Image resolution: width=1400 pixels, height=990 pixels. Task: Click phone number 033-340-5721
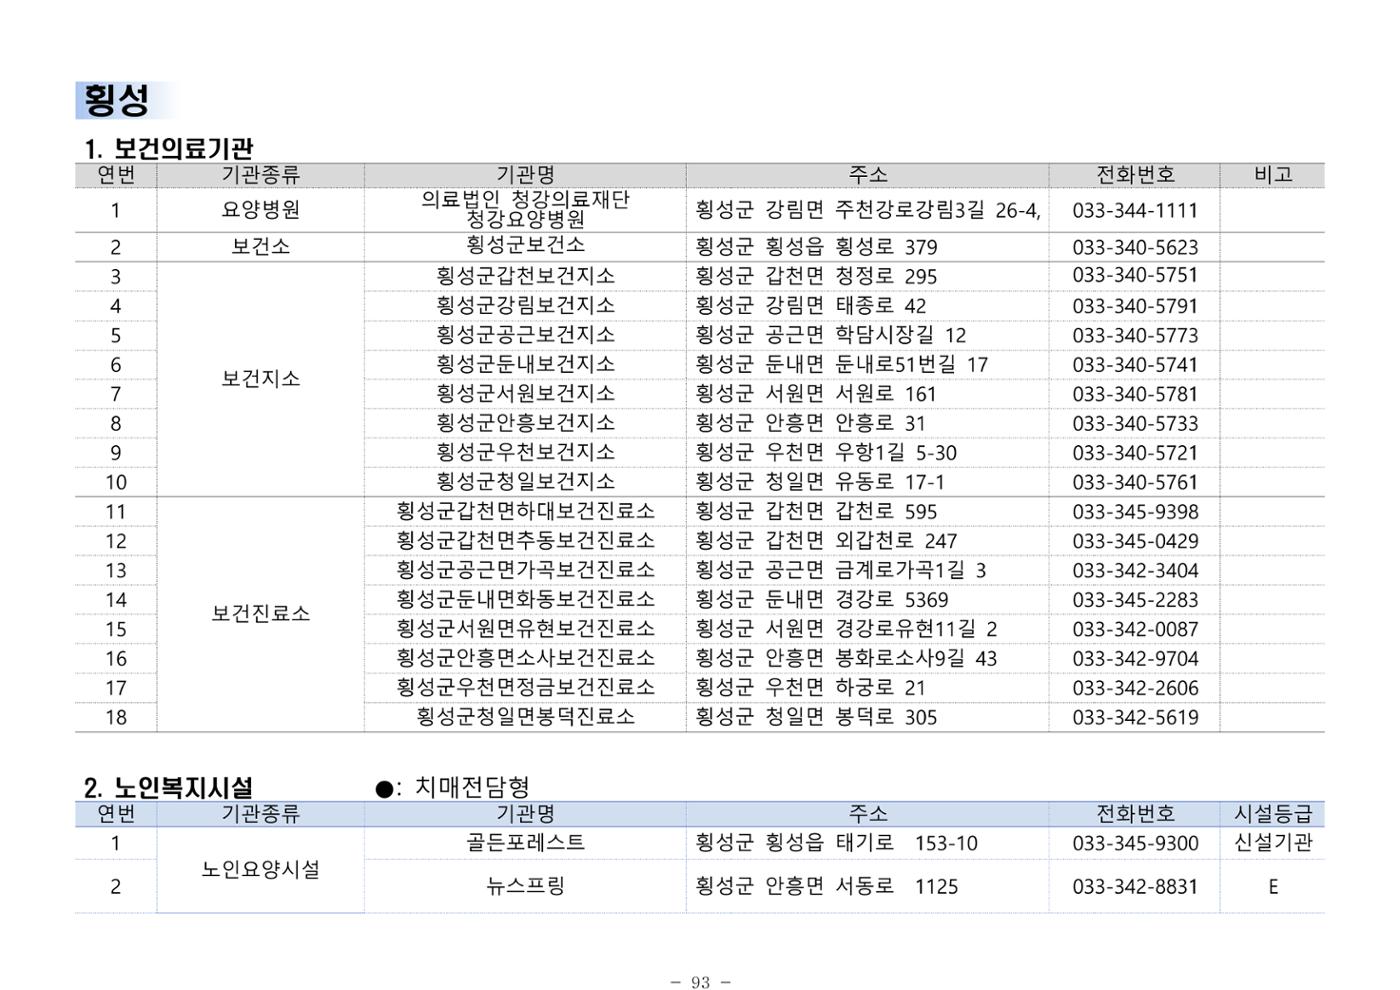point(1135,453)
